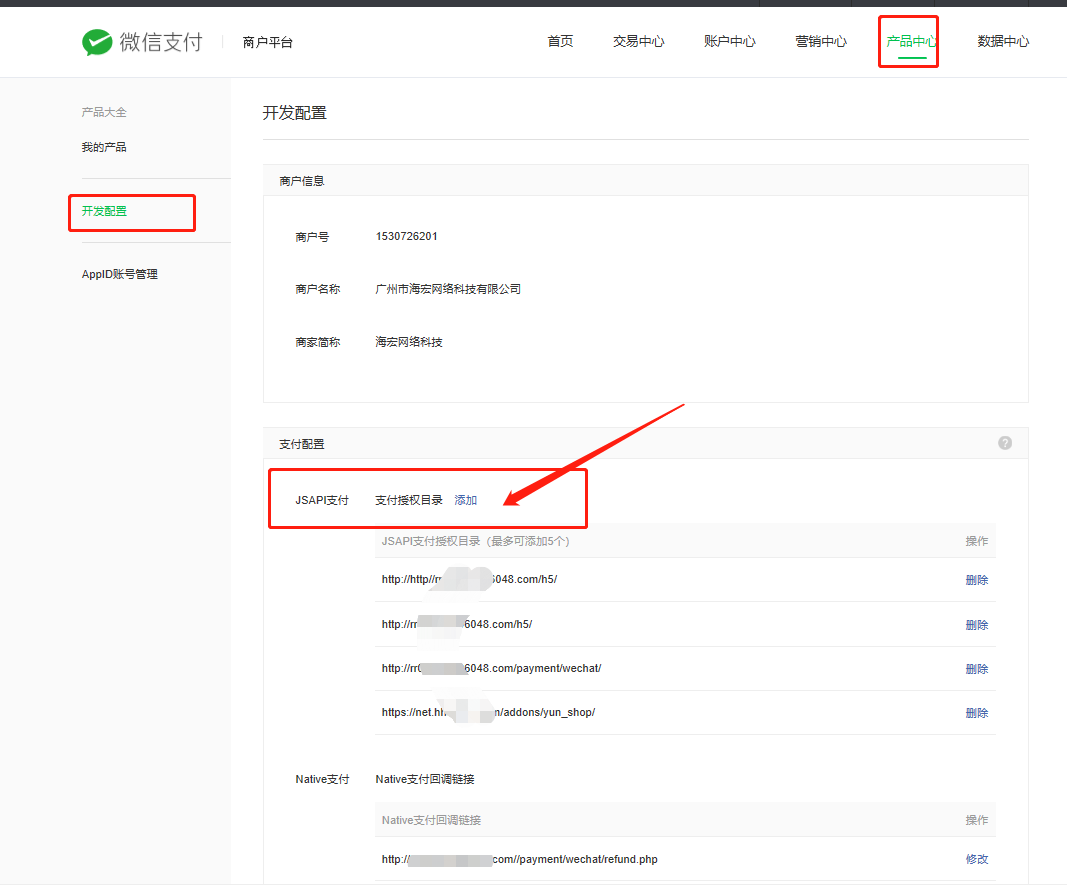Click the payment/wechat/ URL text
The width and height of the screenshot is (1067, 889).
491,668
